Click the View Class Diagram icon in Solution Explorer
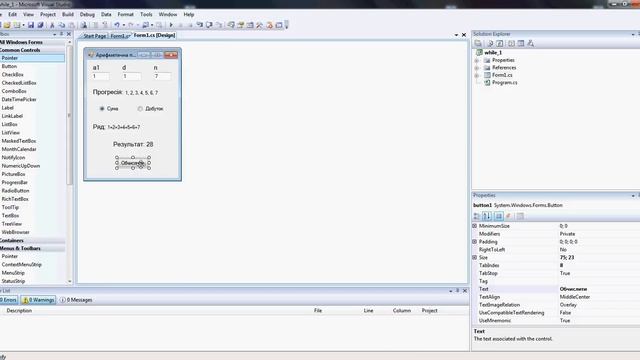Viewport: 640px width, 360px height. pos(531,43)
